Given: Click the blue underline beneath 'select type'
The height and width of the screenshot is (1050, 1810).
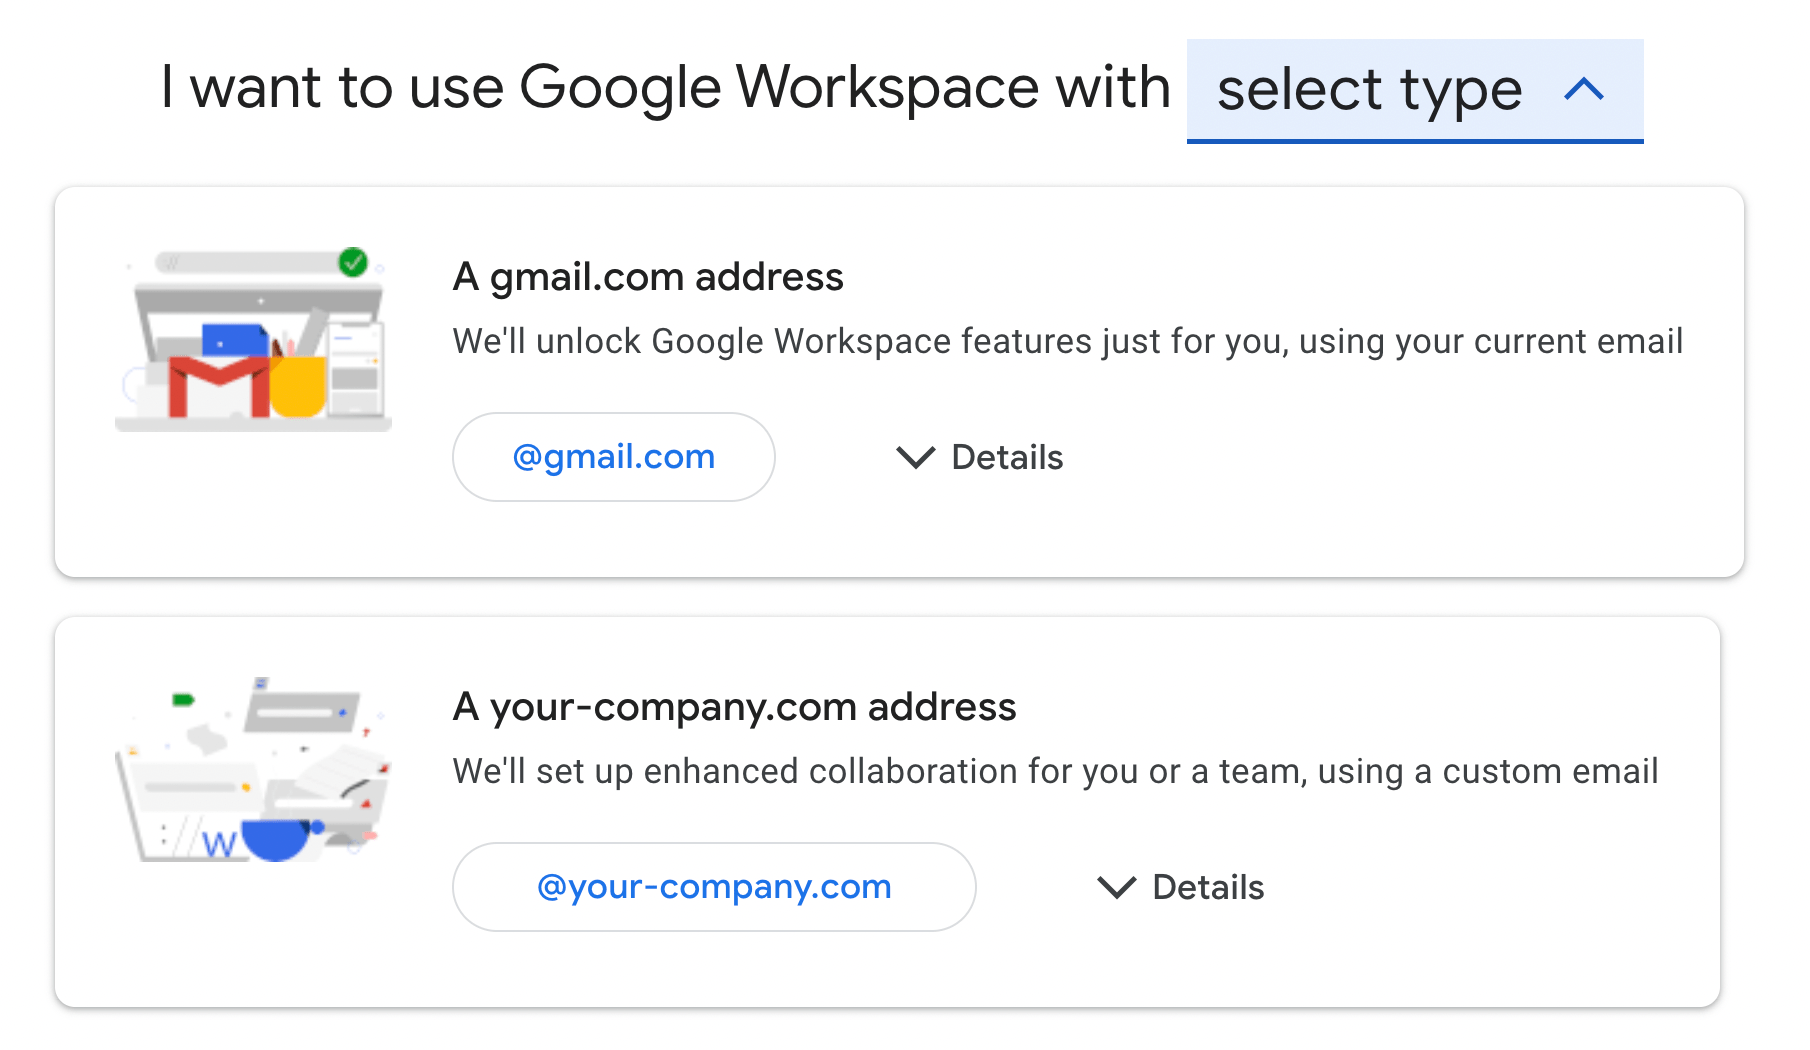Looking at the screenshot, I should 1414,142.
